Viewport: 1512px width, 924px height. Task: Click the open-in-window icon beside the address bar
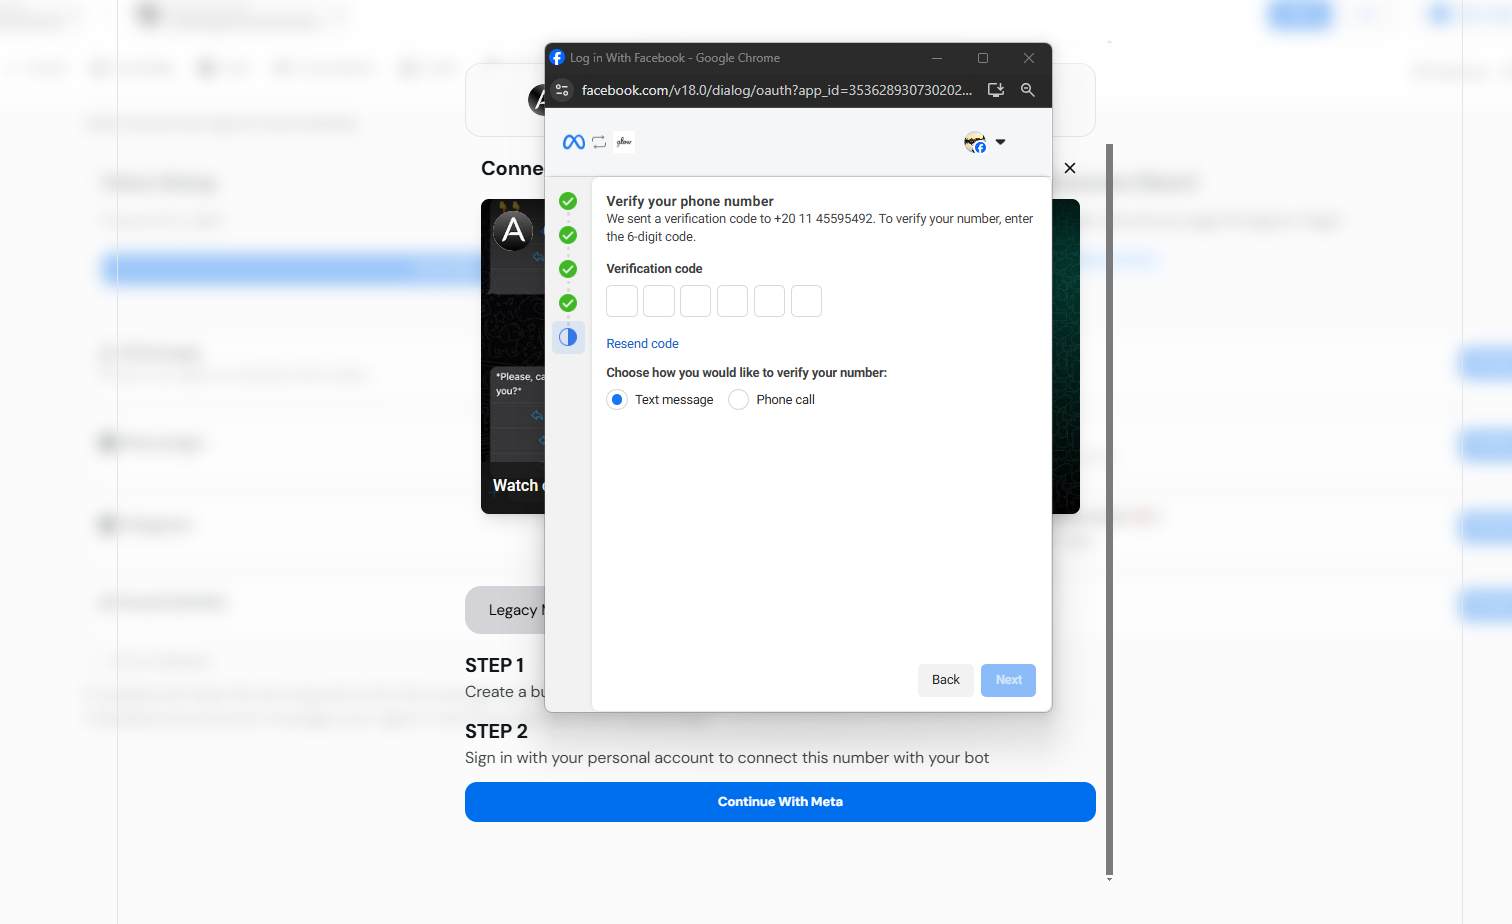995,90
